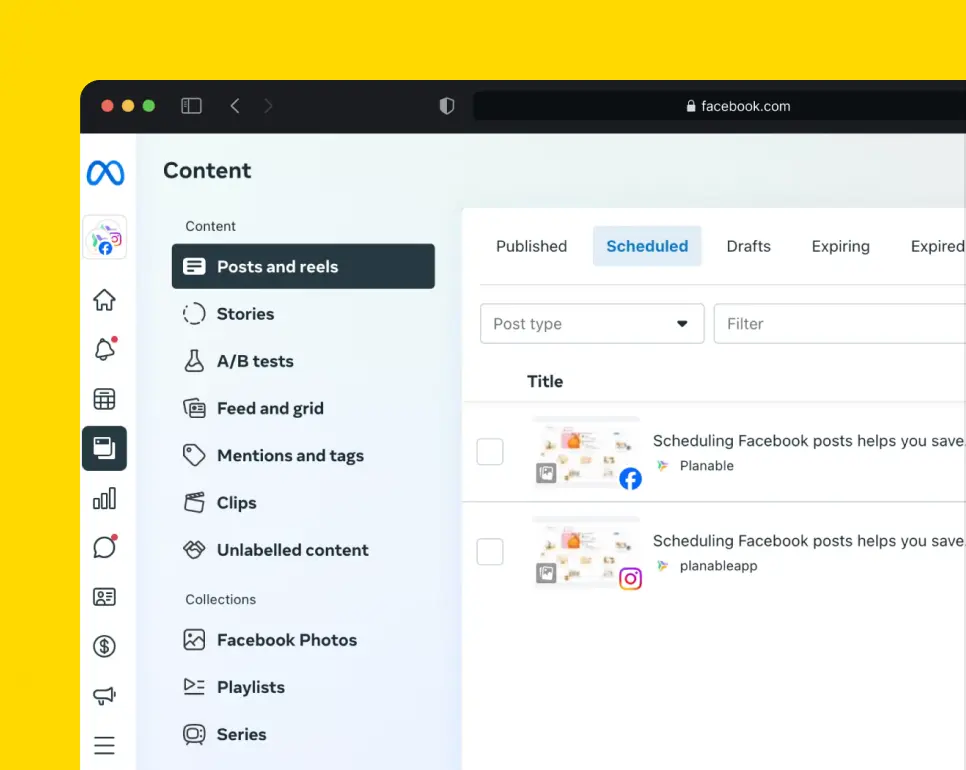Image resolution: width=966 pixels, height=770 pixels.
Task: Select the planableapp Instagram post checkbox
Action: 490,551
